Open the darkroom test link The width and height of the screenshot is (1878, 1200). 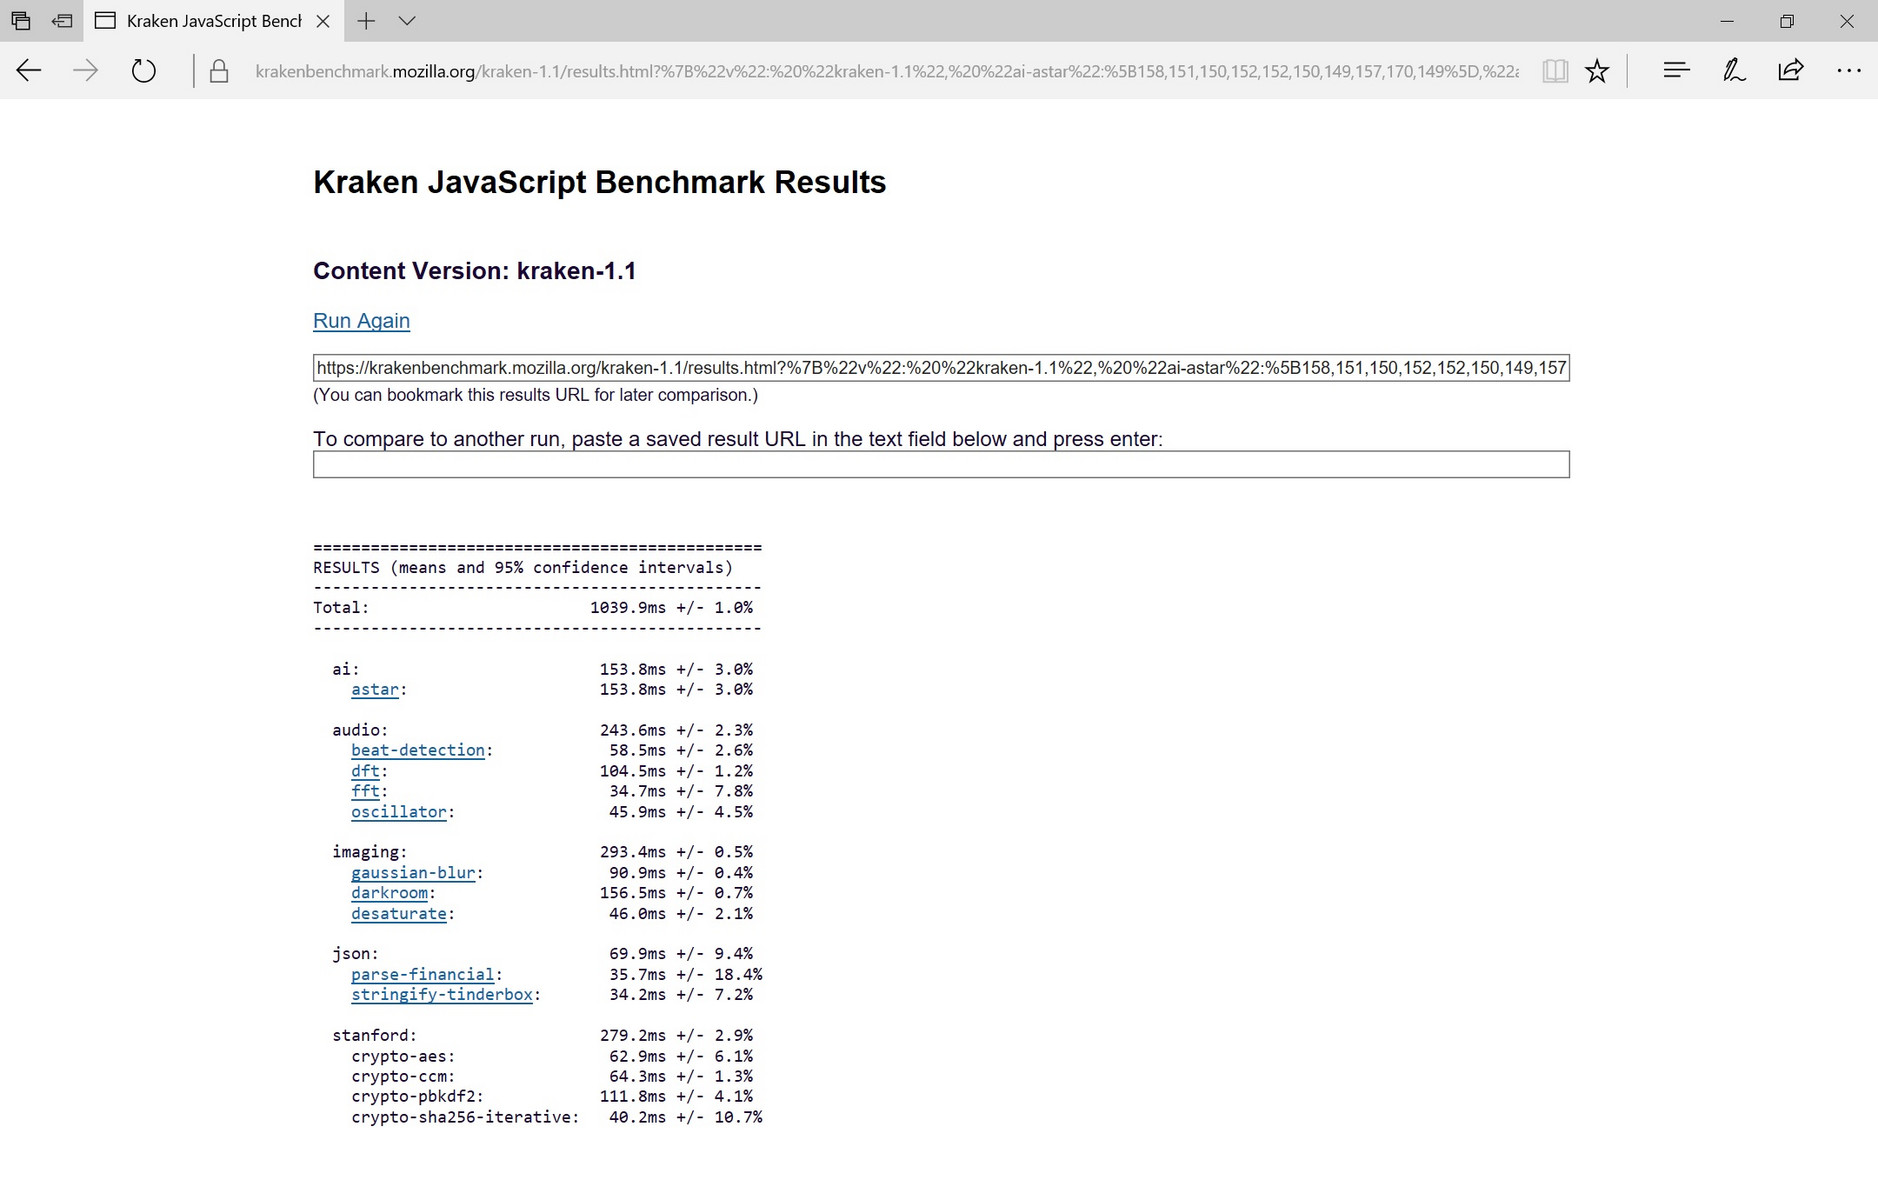[389, 893]
